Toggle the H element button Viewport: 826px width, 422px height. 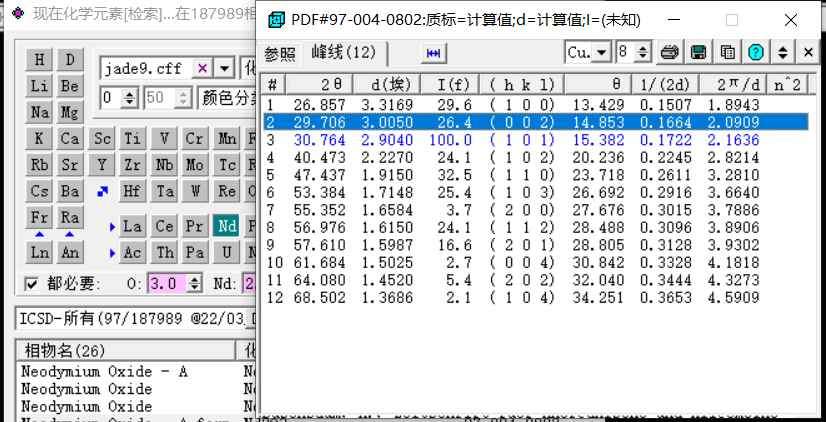(x=40, y=60)
